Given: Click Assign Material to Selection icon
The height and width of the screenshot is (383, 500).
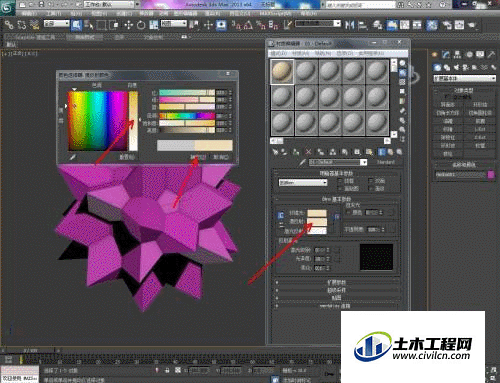Looking at the screenshot, I should point(296,152).
